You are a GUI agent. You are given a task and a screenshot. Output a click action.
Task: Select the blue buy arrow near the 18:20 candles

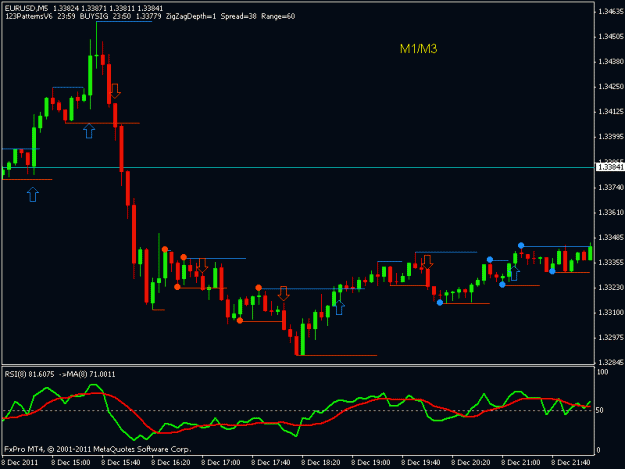click(339, 308)
